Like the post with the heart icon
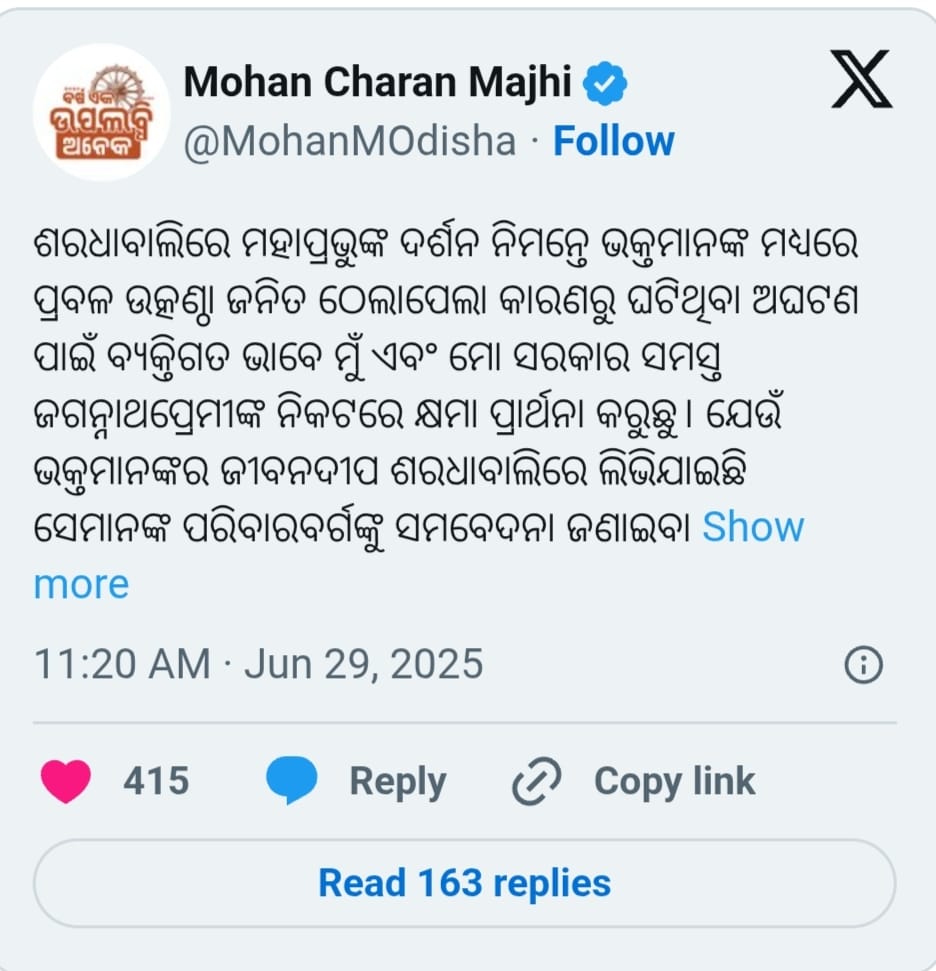This screenshot has width=936, height=971. 67,781
